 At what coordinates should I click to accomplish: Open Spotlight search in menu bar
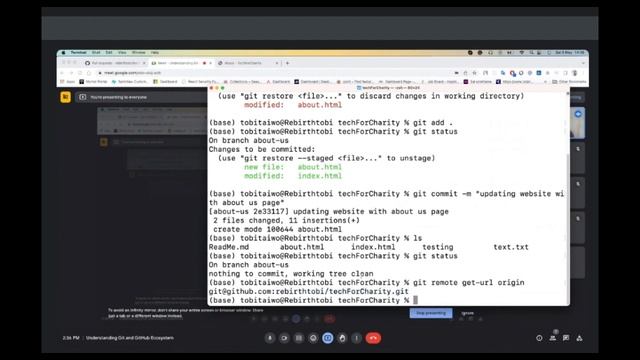pyautogui.click(x=531, y=53)
